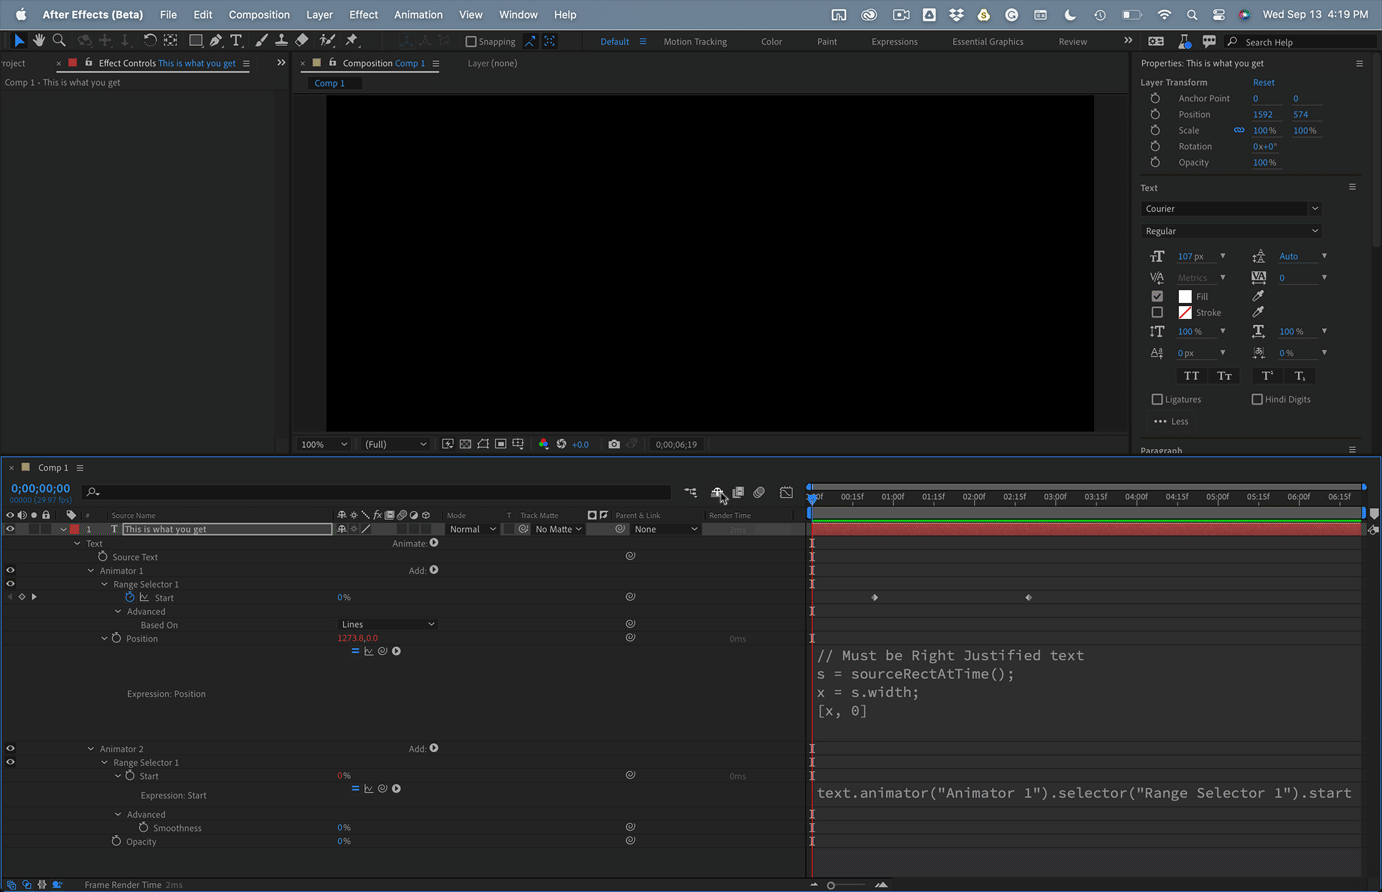Click the snapshot camera icon in viewer

(x=614, y=444)
